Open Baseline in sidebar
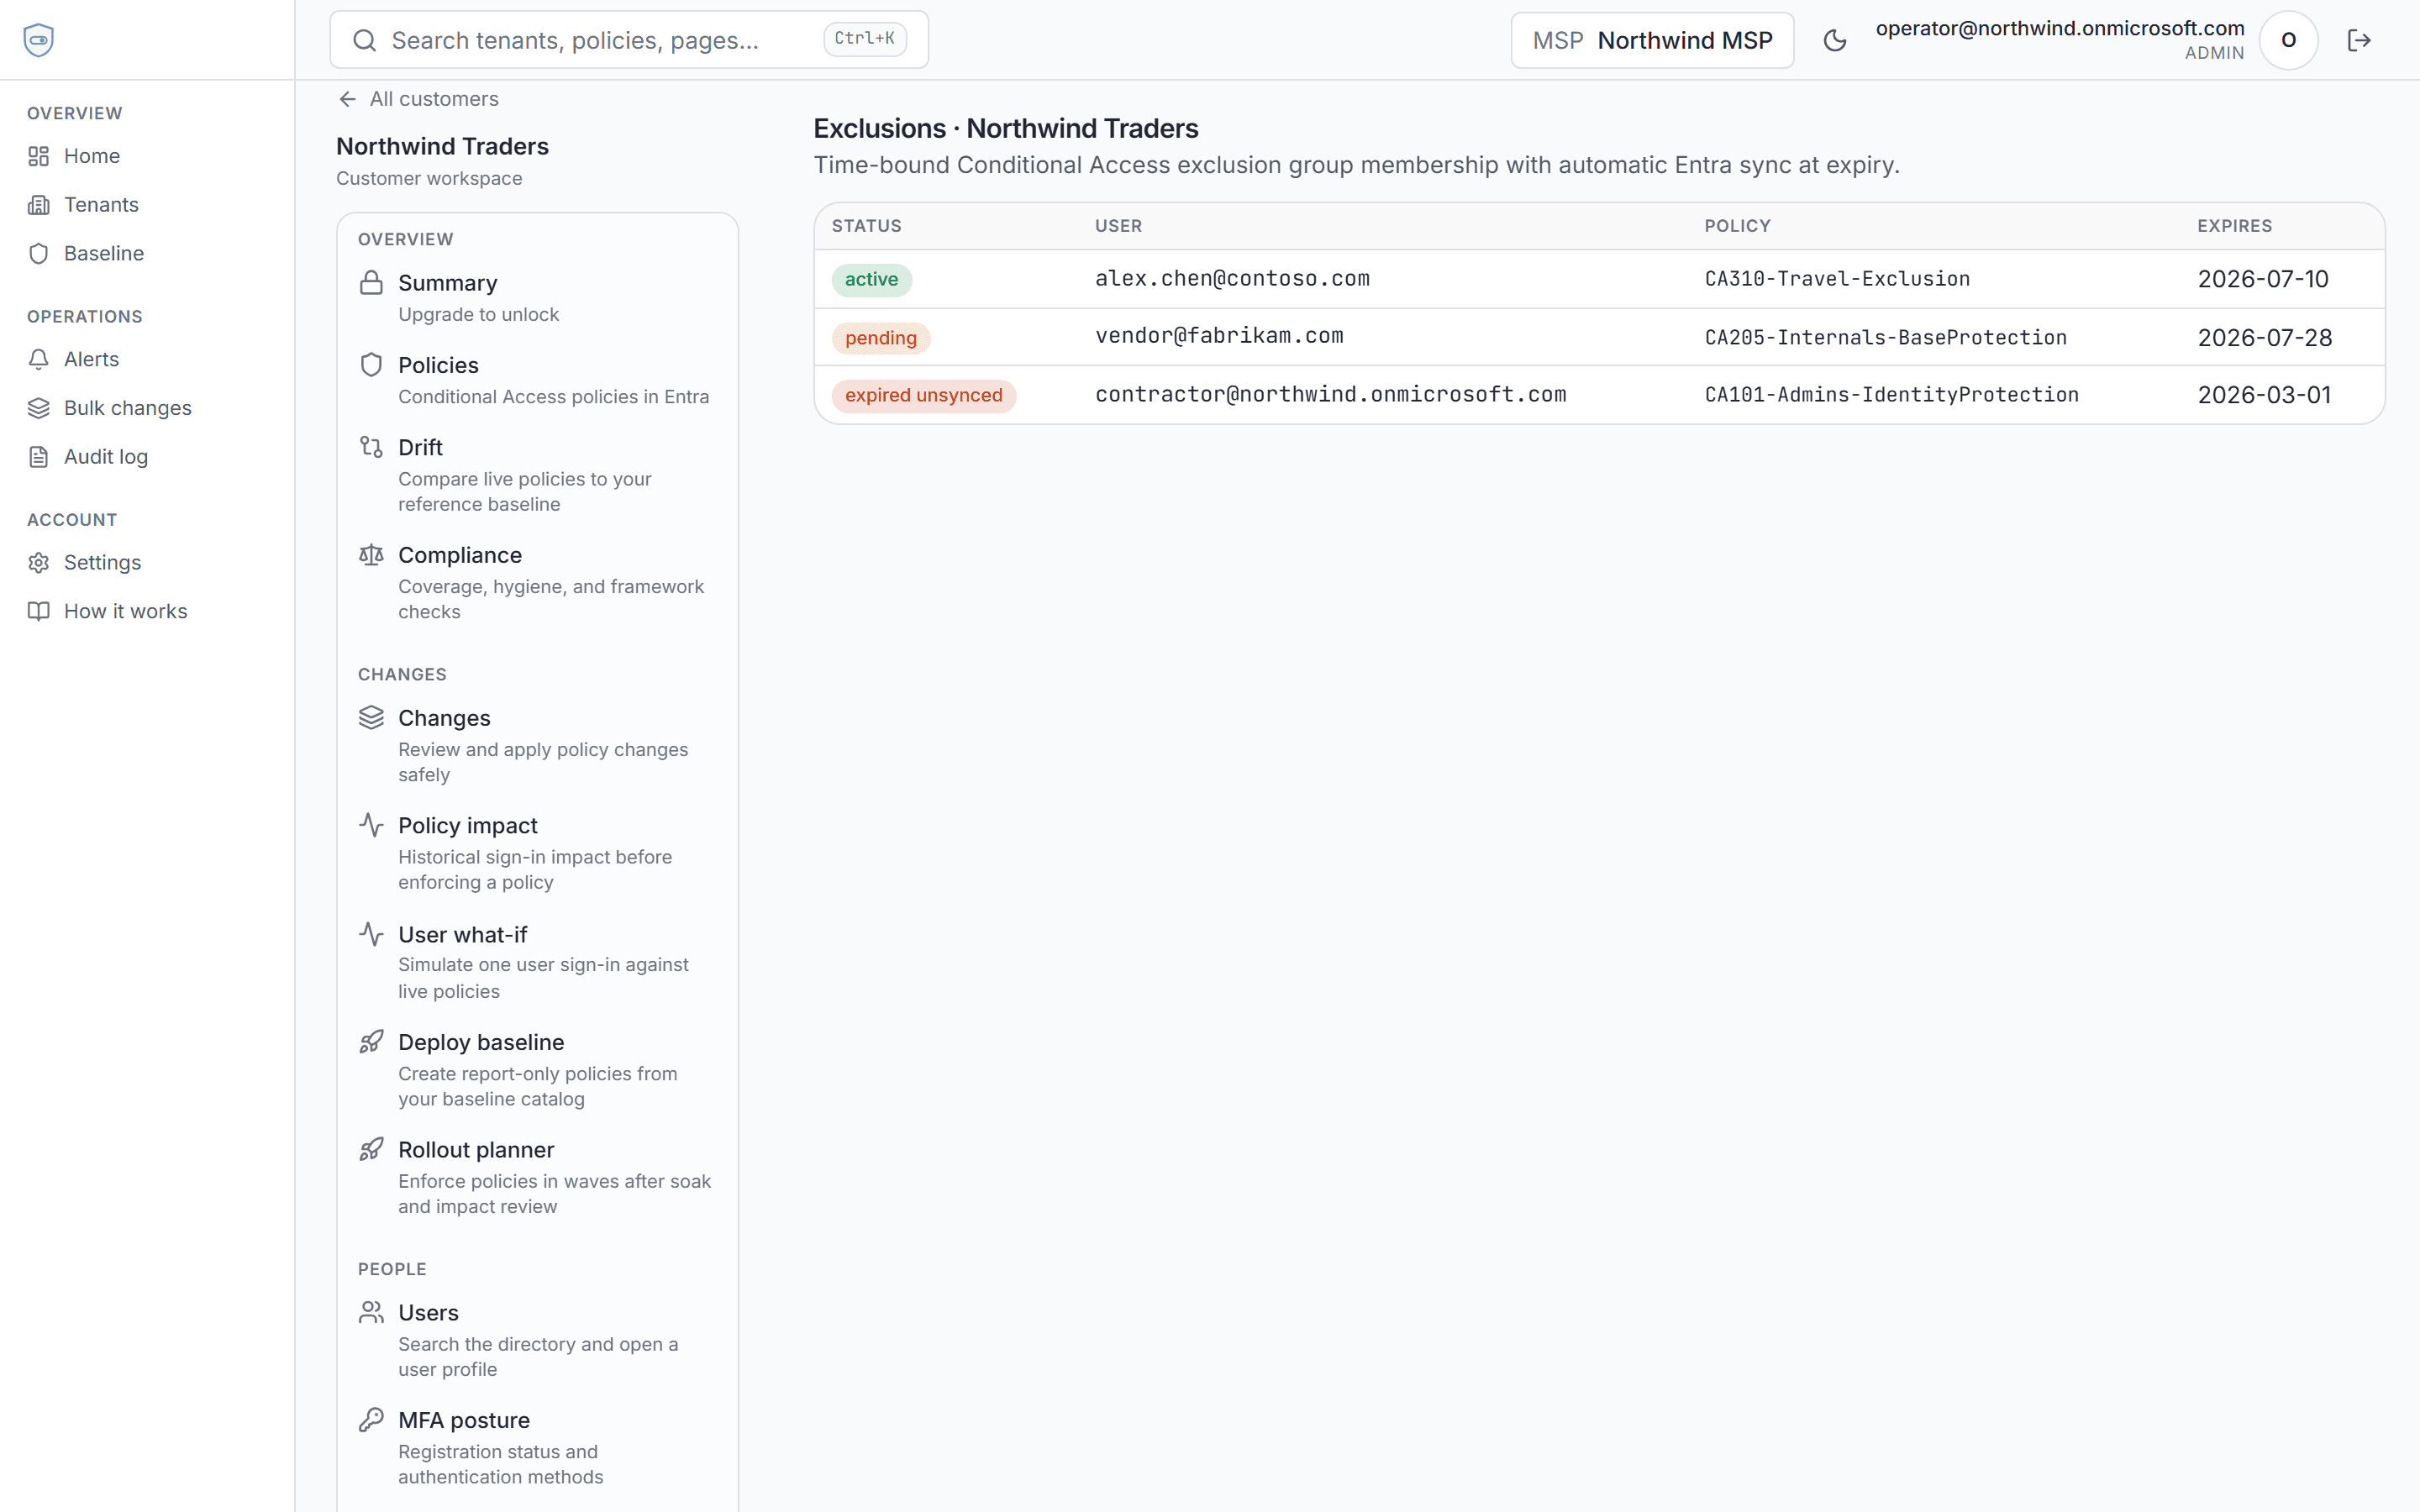This screenshot has height=1512, width=2420. point(147,254)
